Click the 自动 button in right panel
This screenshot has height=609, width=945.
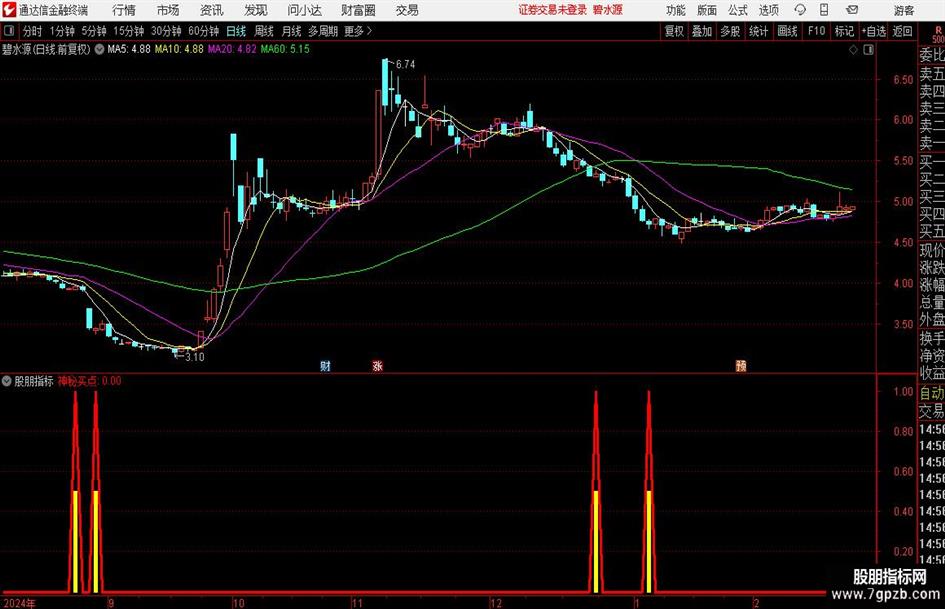(932, 394)
